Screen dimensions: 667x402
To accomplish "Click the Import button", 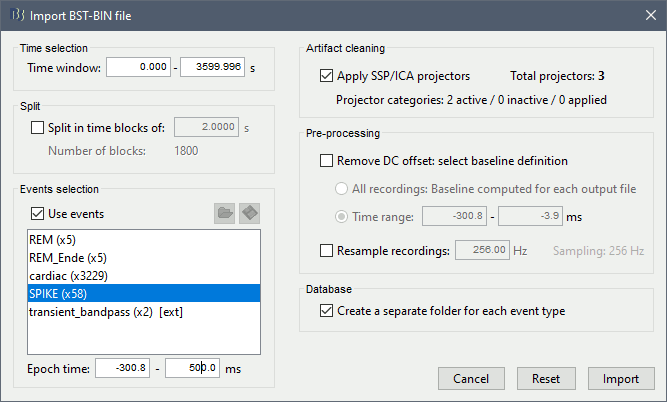I will tap(620, 380).
